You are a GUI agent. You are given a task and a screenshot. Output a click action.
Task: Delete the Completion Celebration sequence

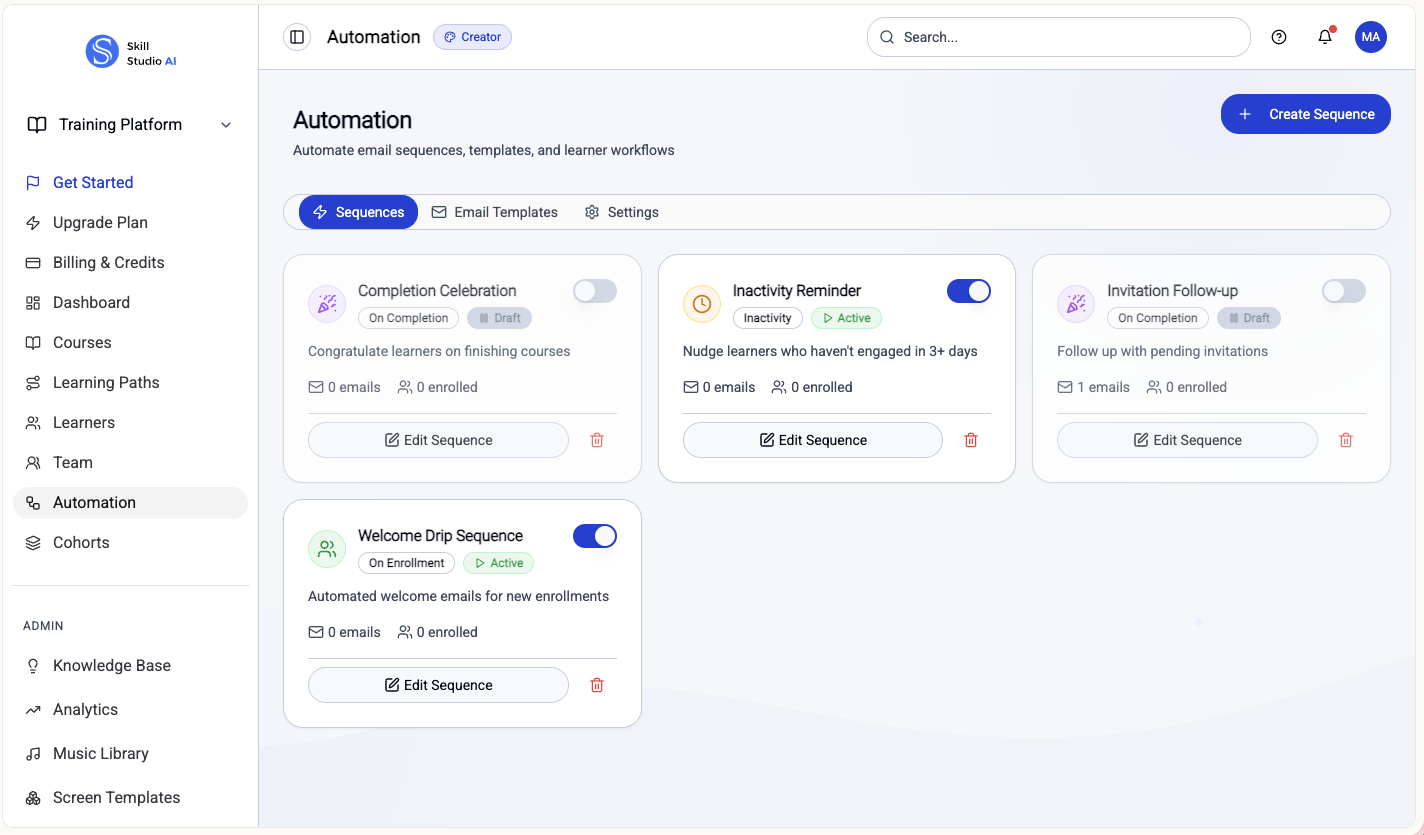coord(597,440)
